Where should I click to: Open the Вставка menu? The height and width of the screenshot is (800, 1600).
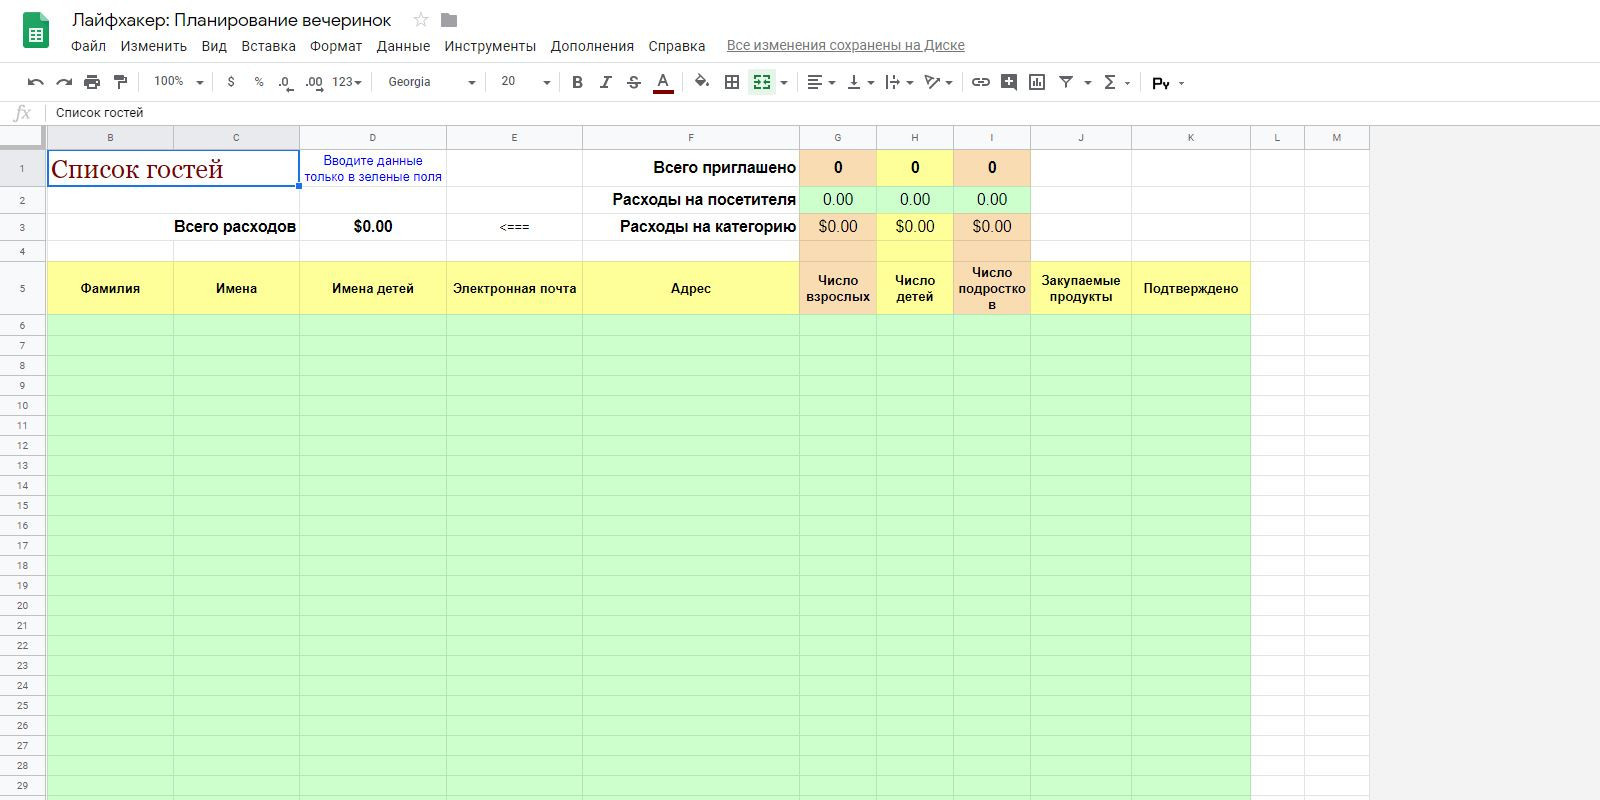(268, 46)
